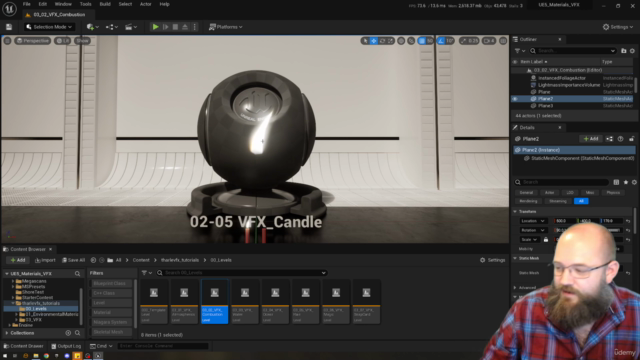This screenshot has width=640, height=360.
Task: Open the Window menu
Action: [x=63, y=4]
